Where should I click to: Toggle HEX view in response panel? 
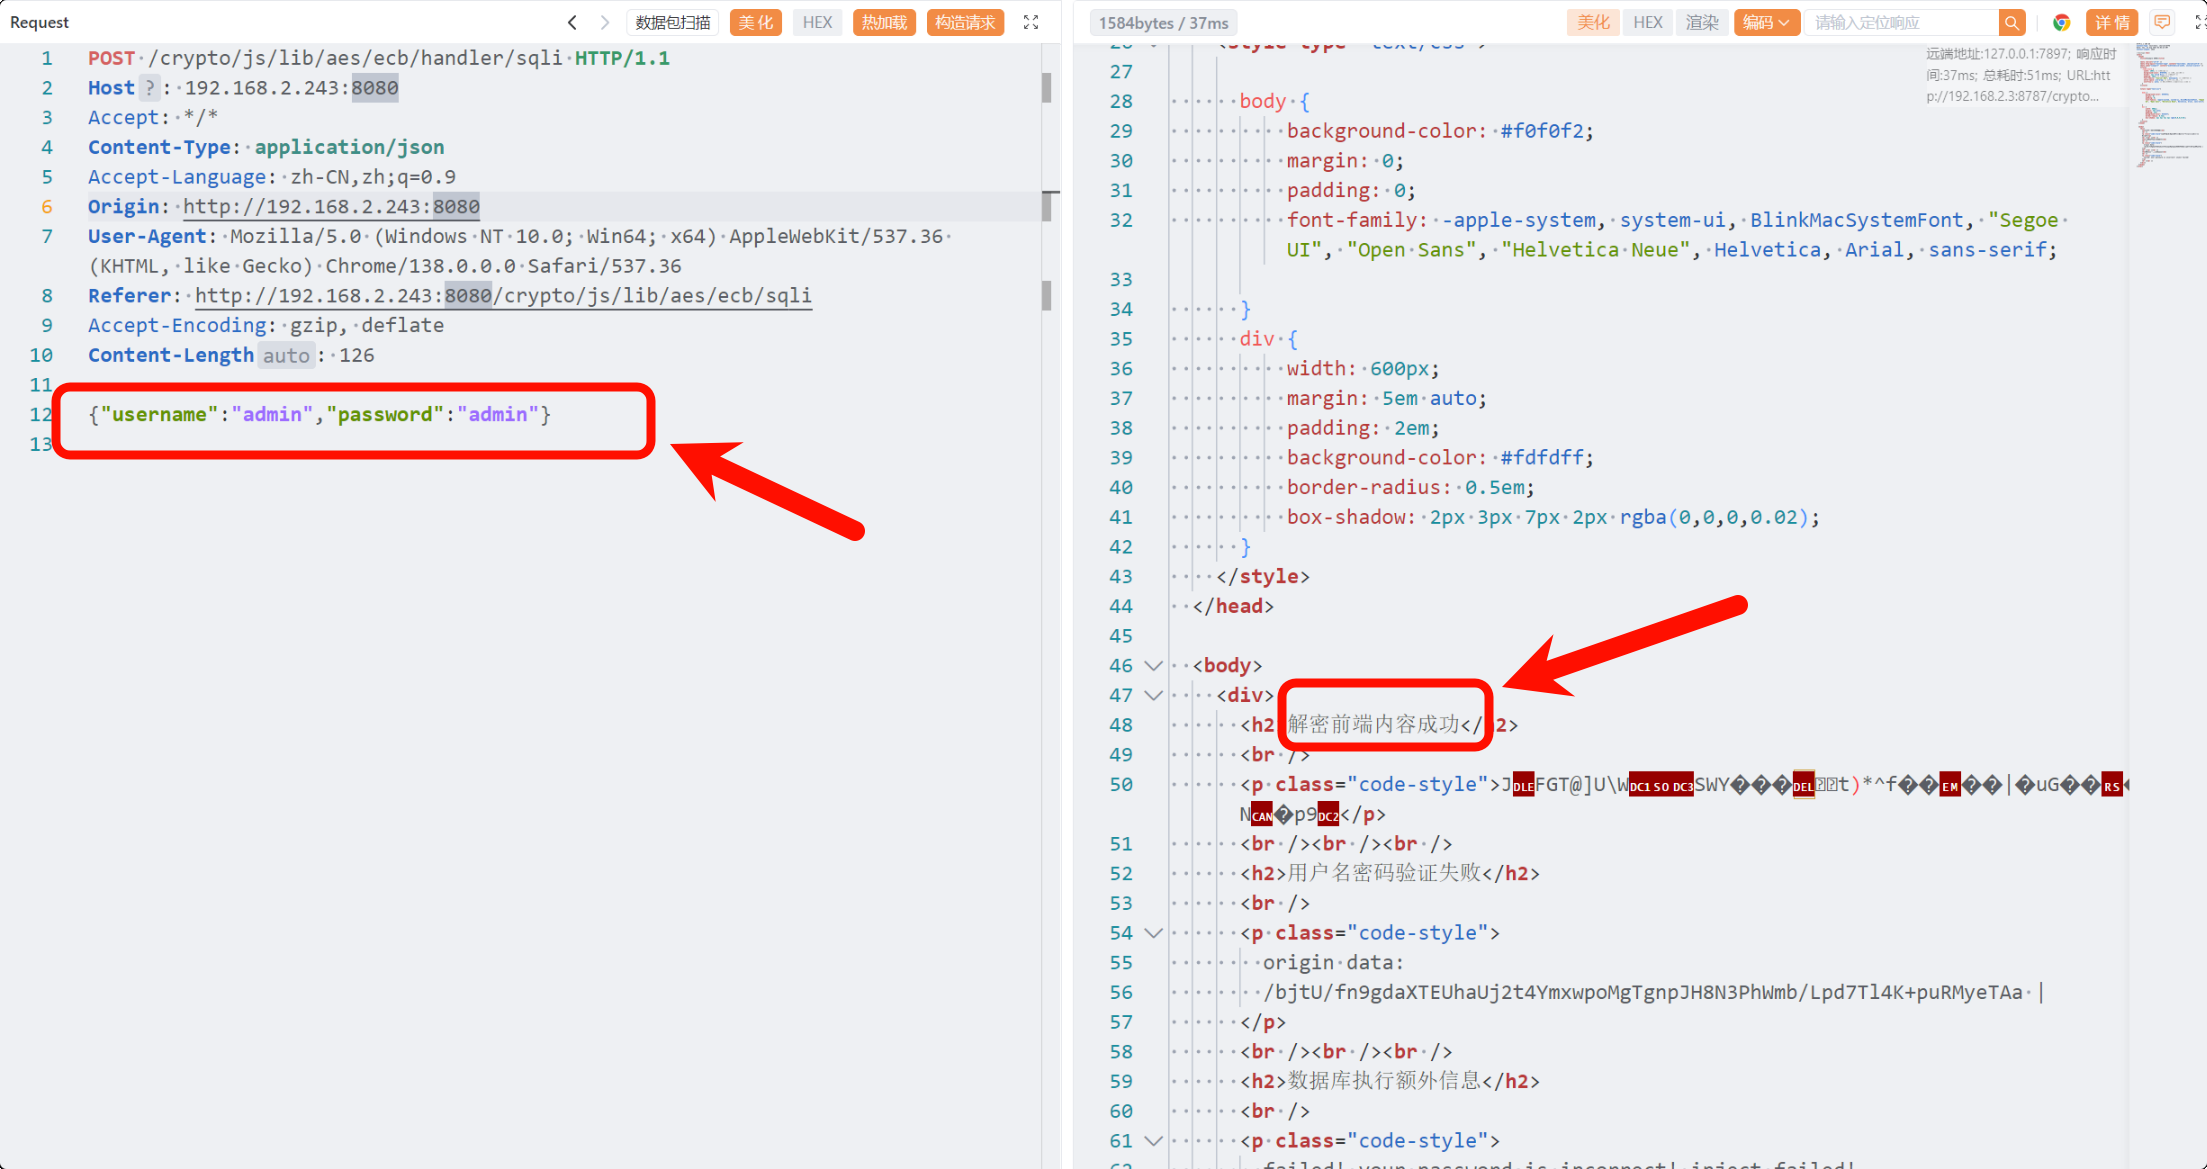point(1647,22)
